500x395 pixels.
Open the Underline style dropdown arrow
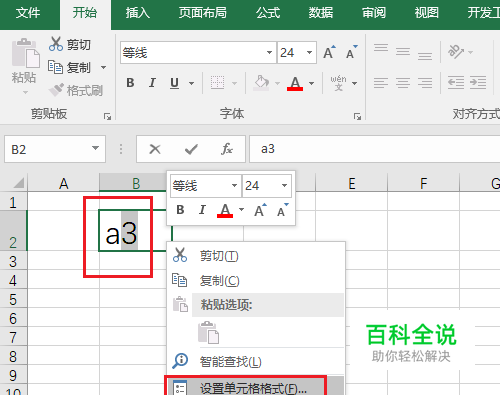click(191, 83)
